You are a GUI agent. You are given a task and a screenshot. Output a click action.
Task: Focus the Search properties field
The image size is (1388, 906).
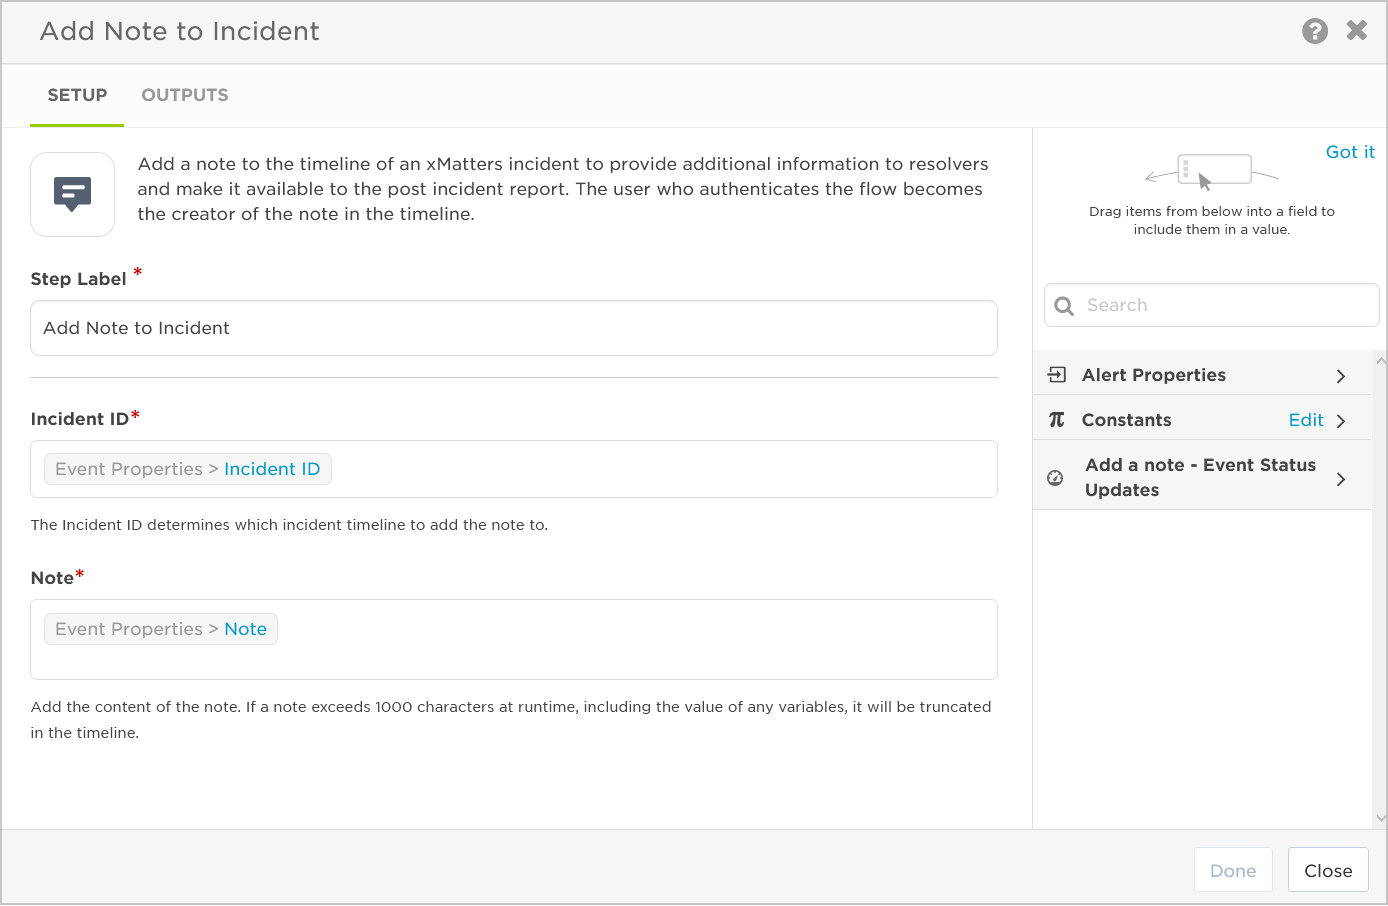click(1212, 305)
